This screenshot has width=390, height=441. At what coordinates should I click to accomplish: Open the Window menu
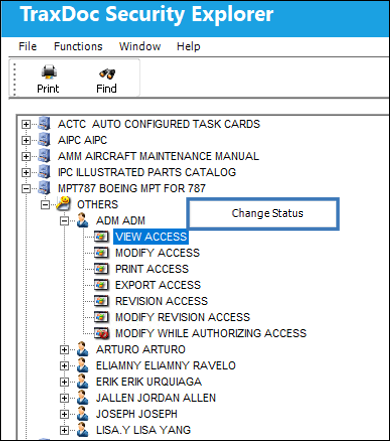tap(140, 46)
